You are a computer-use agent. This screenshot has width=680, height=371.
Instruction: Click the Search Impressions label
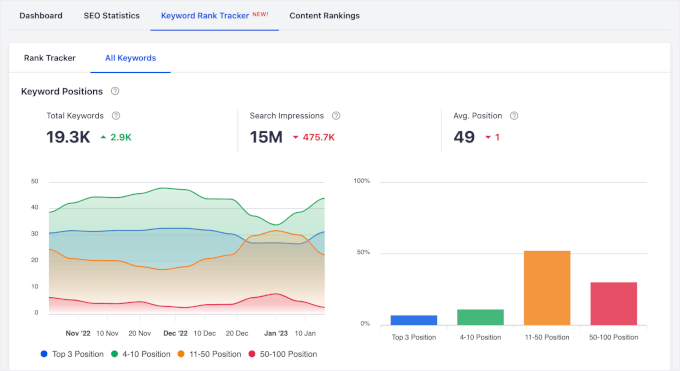coord(287,116)
